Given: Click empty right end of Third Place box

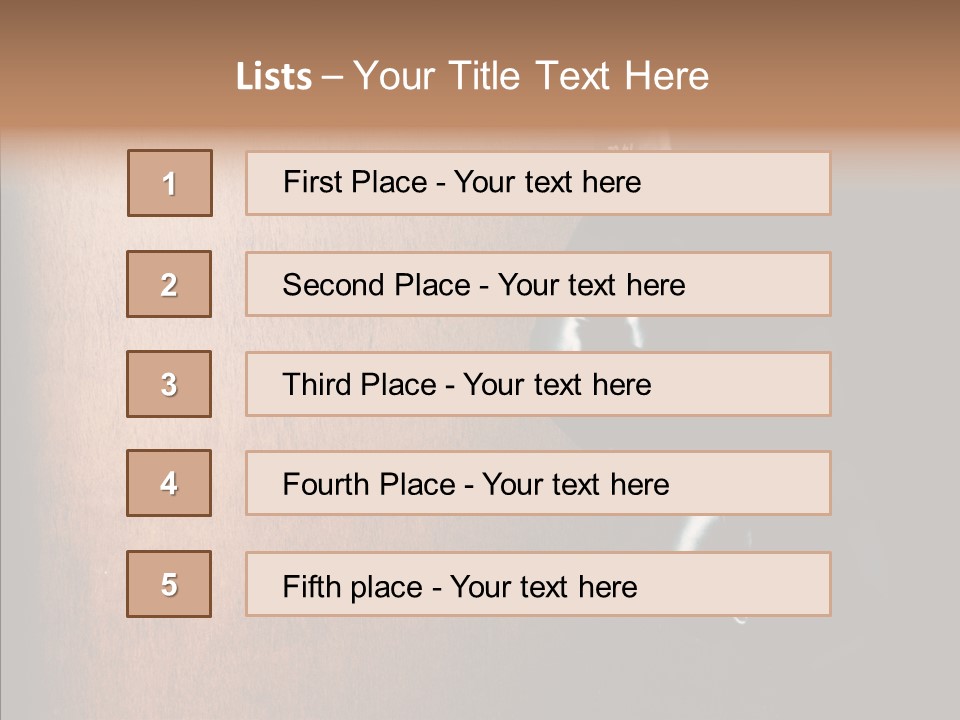Looking at the screenshot, I should coord(760,385).
